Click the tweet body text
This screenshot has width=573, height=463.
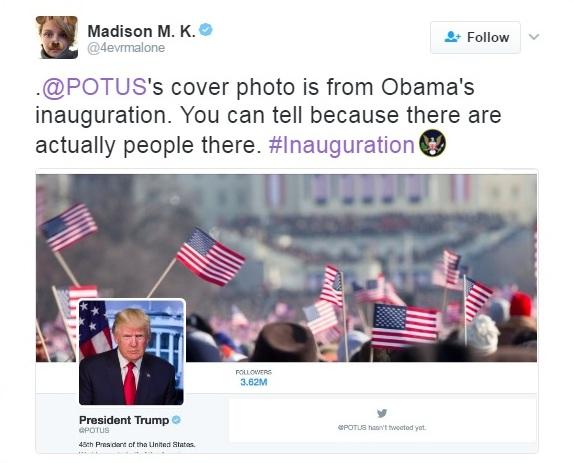(x=269, y=116)
